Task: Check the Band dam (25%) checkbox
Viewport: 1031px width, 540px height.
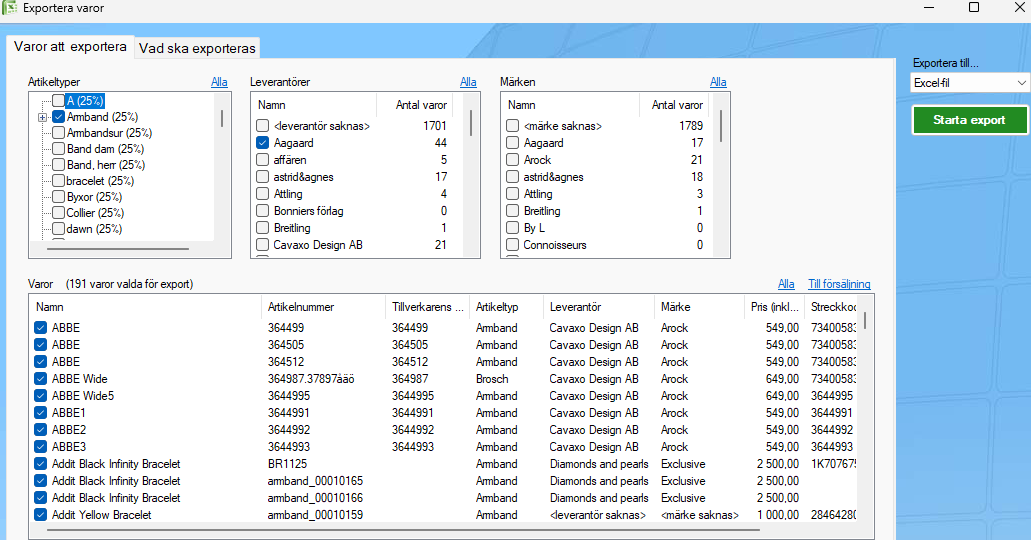Action: 59,149
